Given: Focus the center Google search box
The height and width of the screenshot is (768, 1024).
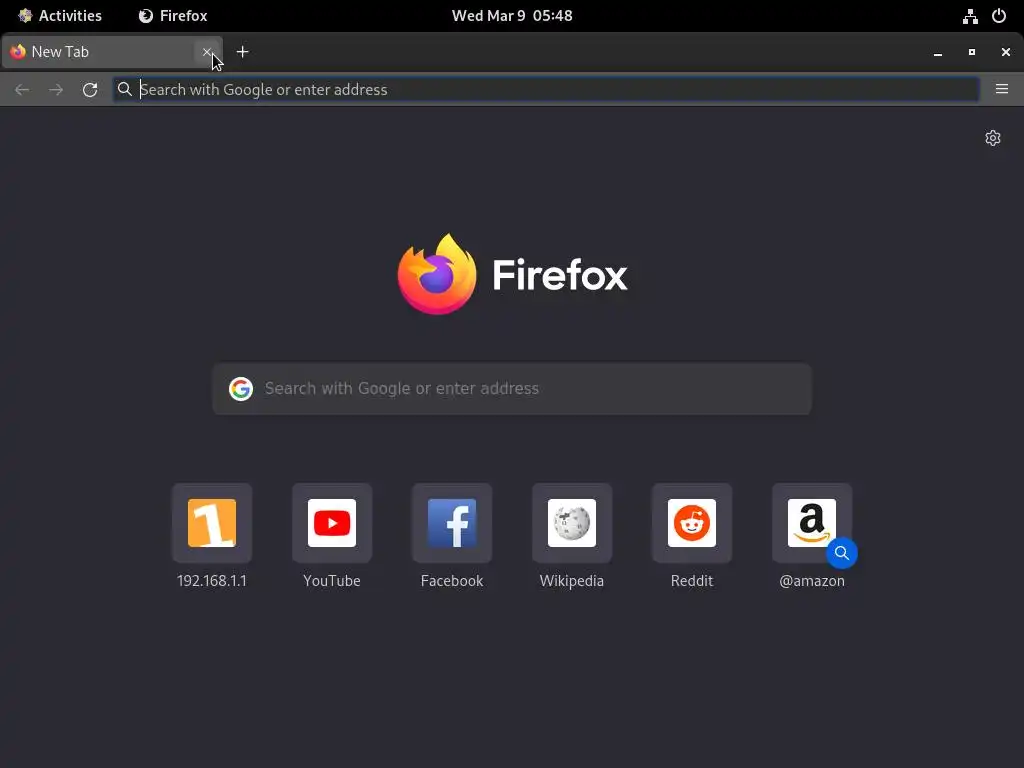Looking at the screenshot, I should pos(512,389).
